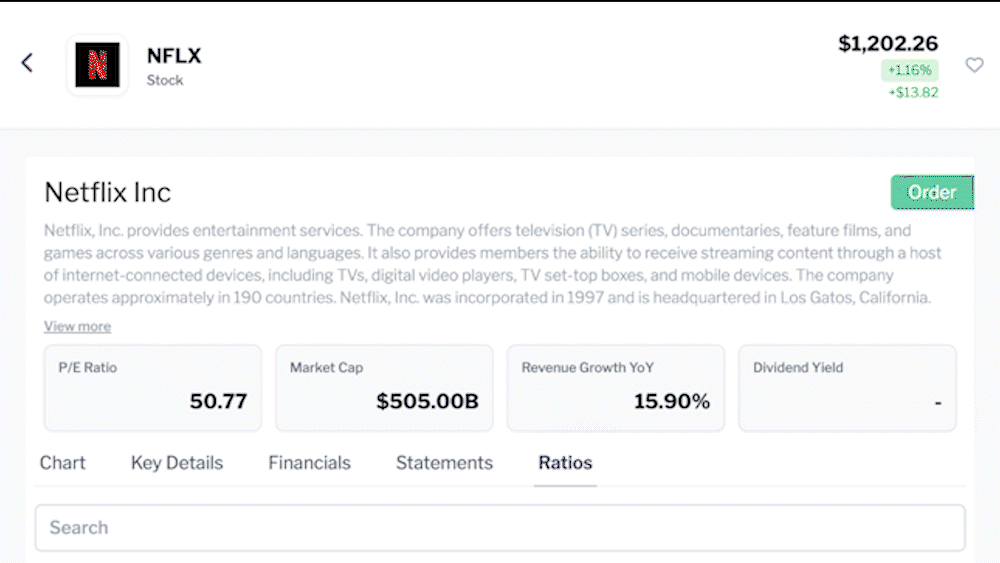Select the Ratios tab
Image resolution: width=1000 pixels, height=563 pixels.
click(x=565, y=463)
